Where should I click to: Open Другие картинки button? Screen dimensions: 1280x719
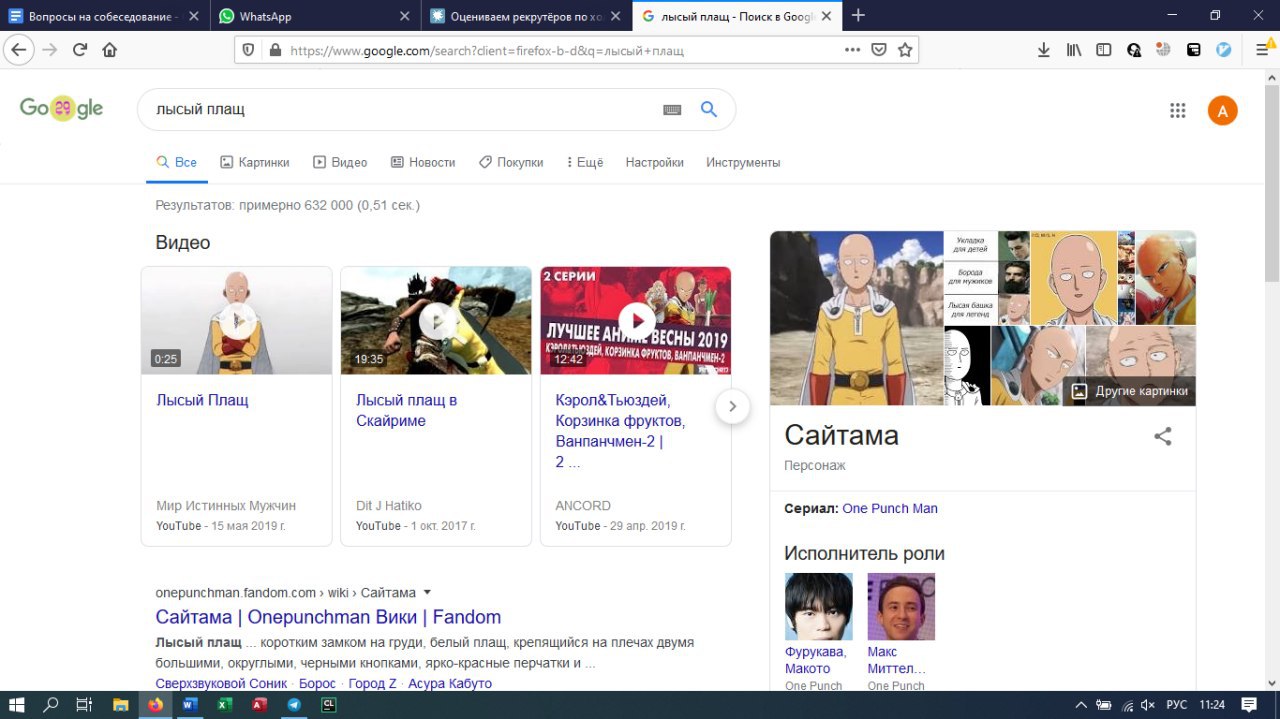(x=1130, y=391)
